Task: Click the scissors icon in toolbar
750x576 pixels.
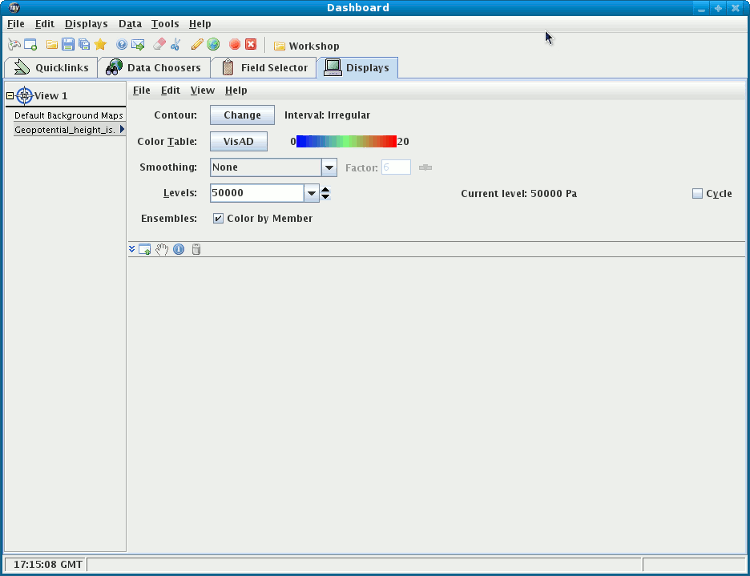Action: coord(176,45)
